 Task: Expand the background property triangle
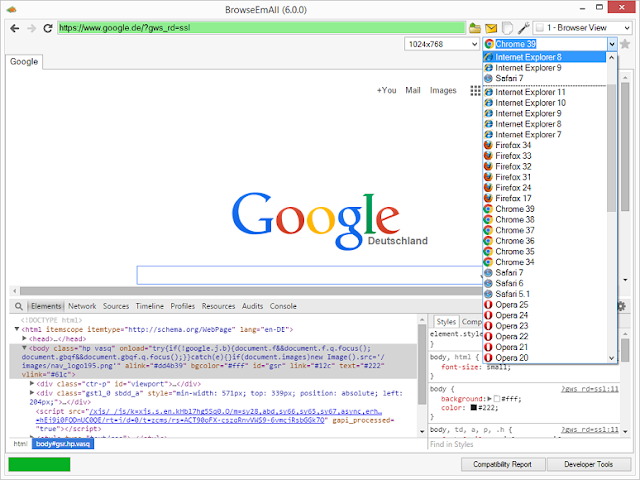point(489,398)
